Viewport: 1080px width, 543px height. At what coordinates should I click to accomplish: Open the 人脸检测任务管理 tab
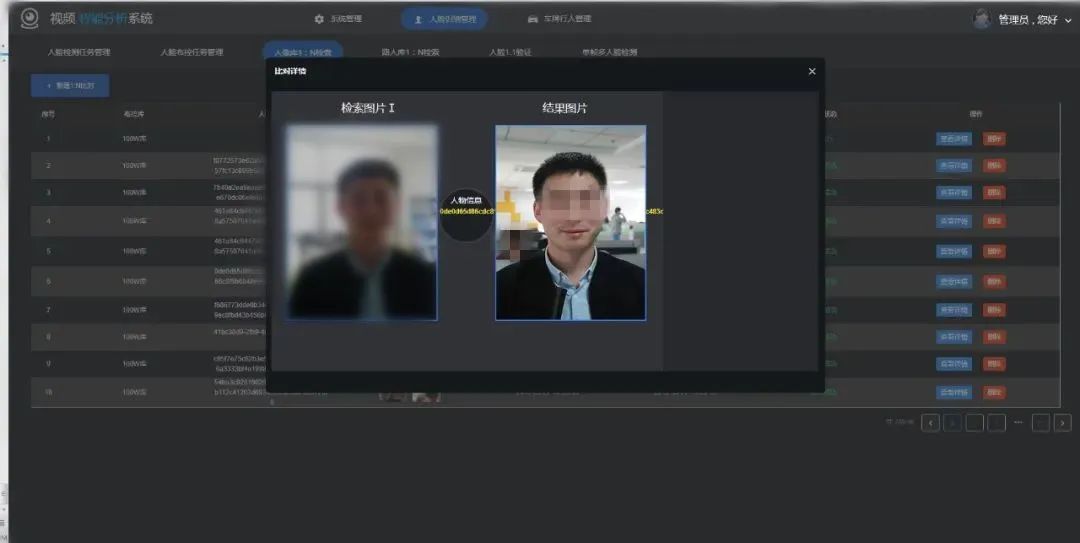tap(79, 52)
